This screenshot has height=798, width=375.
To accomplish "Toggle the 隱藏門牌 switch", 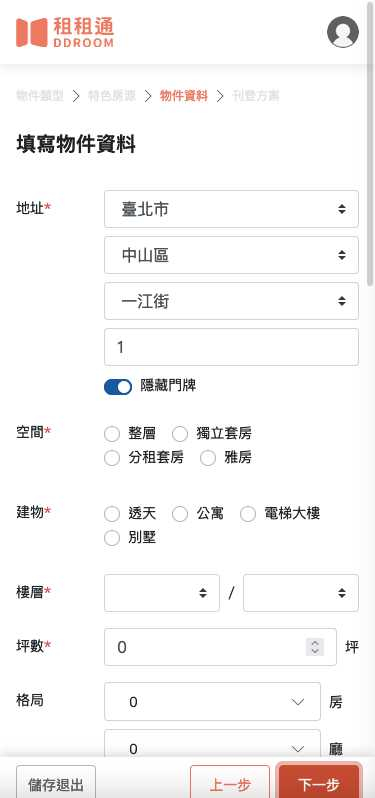I will tap(118, 387).
